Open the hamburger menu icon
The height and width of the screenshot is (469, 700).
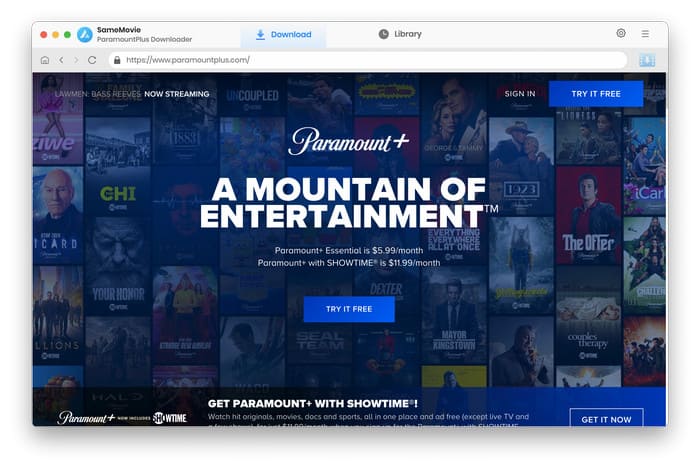click(645, 34)
